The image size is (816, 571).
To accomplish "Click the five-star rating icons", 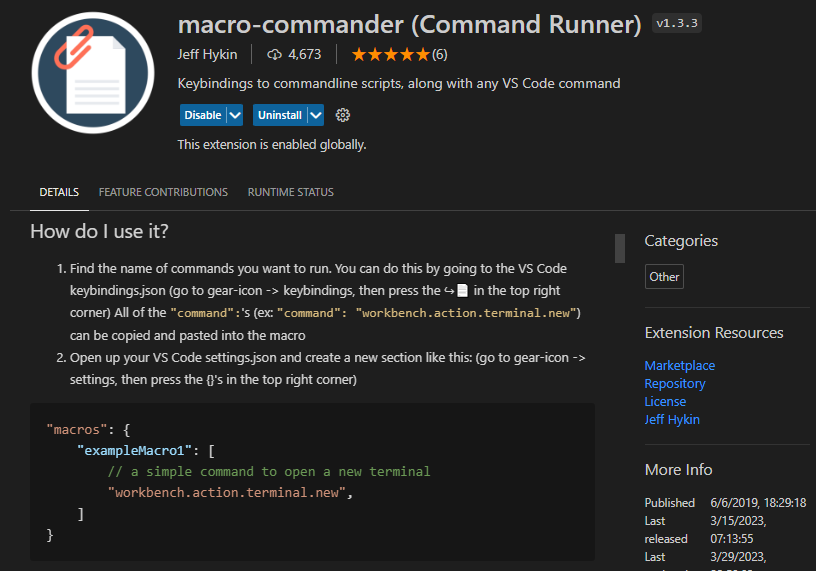I will tap(390, 54).
